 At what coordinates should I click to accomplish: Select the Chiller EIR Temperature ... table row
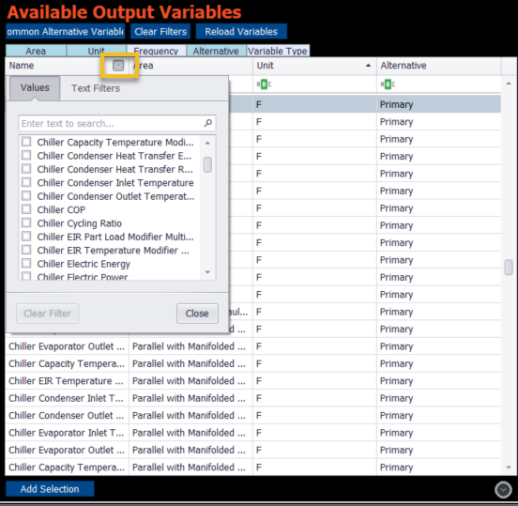(253, 381)
